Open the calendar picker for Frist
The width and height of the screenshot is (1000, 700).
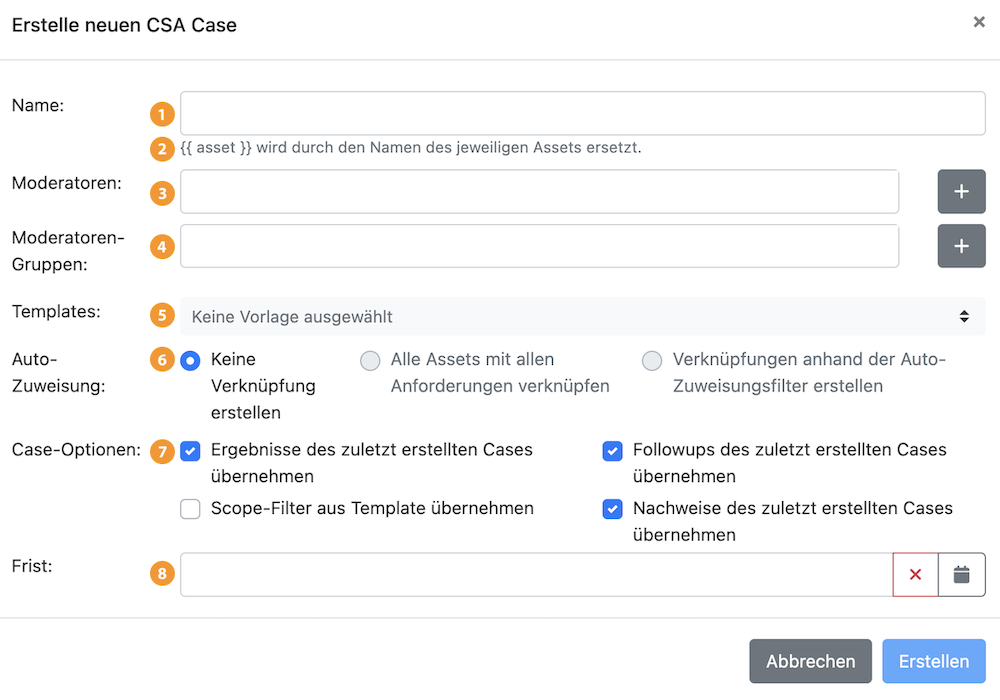961,574
